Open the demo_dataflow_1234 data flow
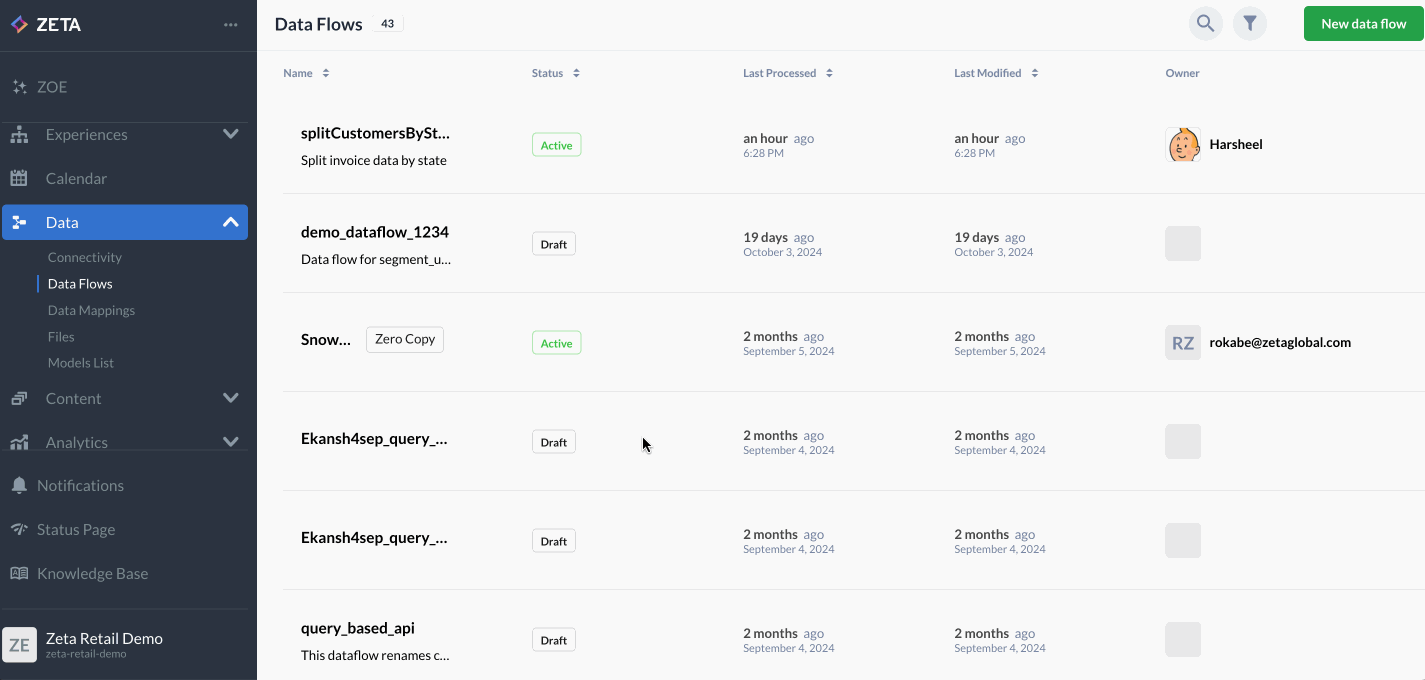The height and width of the screenshot is (680, 1425). click(375, 232)
